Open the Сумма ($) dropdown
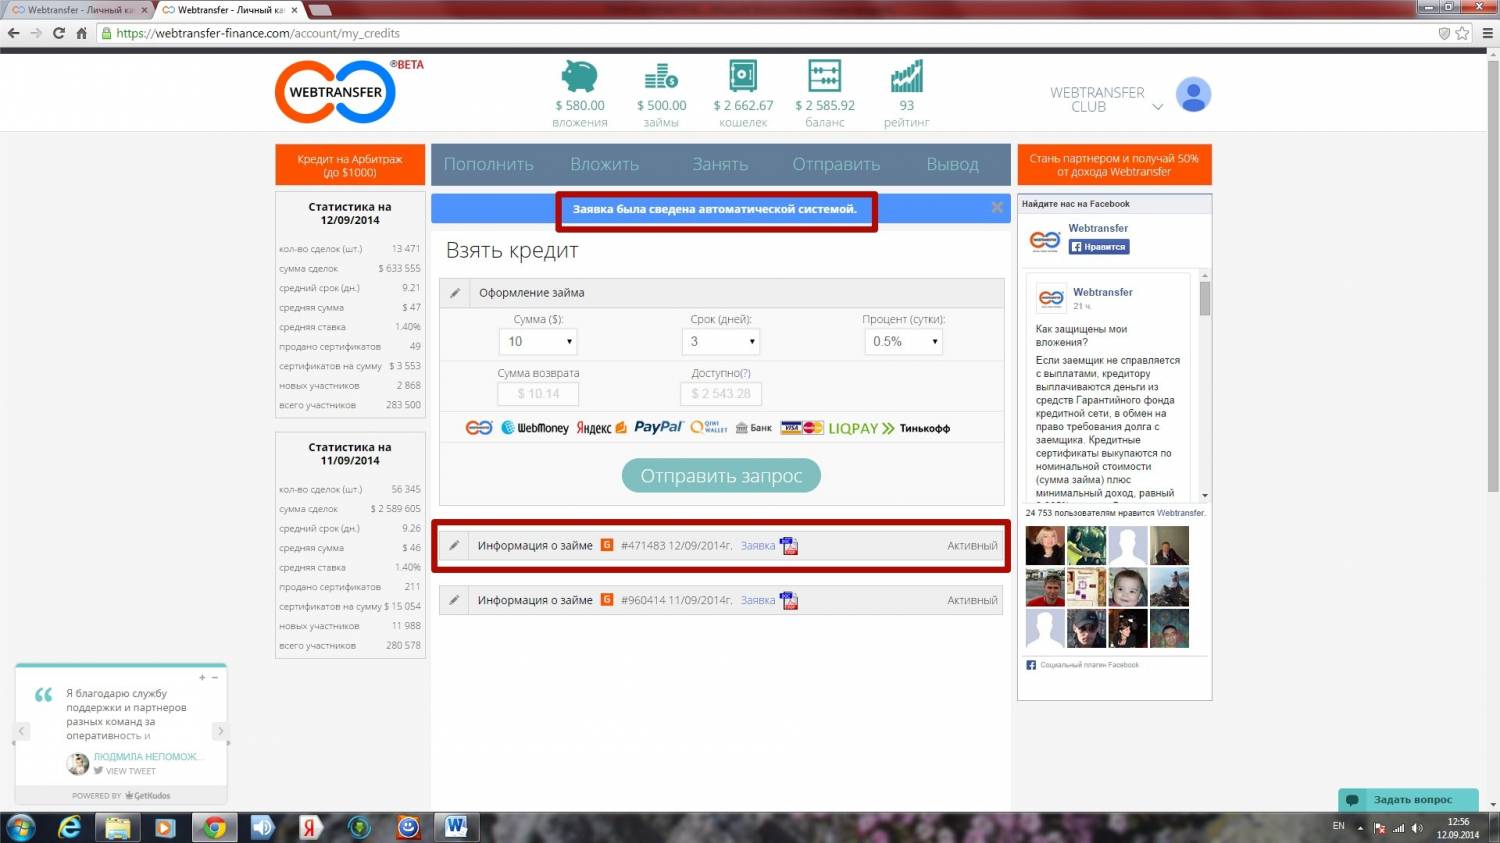Screen dimensions: 1500x843 coord(538,341)
